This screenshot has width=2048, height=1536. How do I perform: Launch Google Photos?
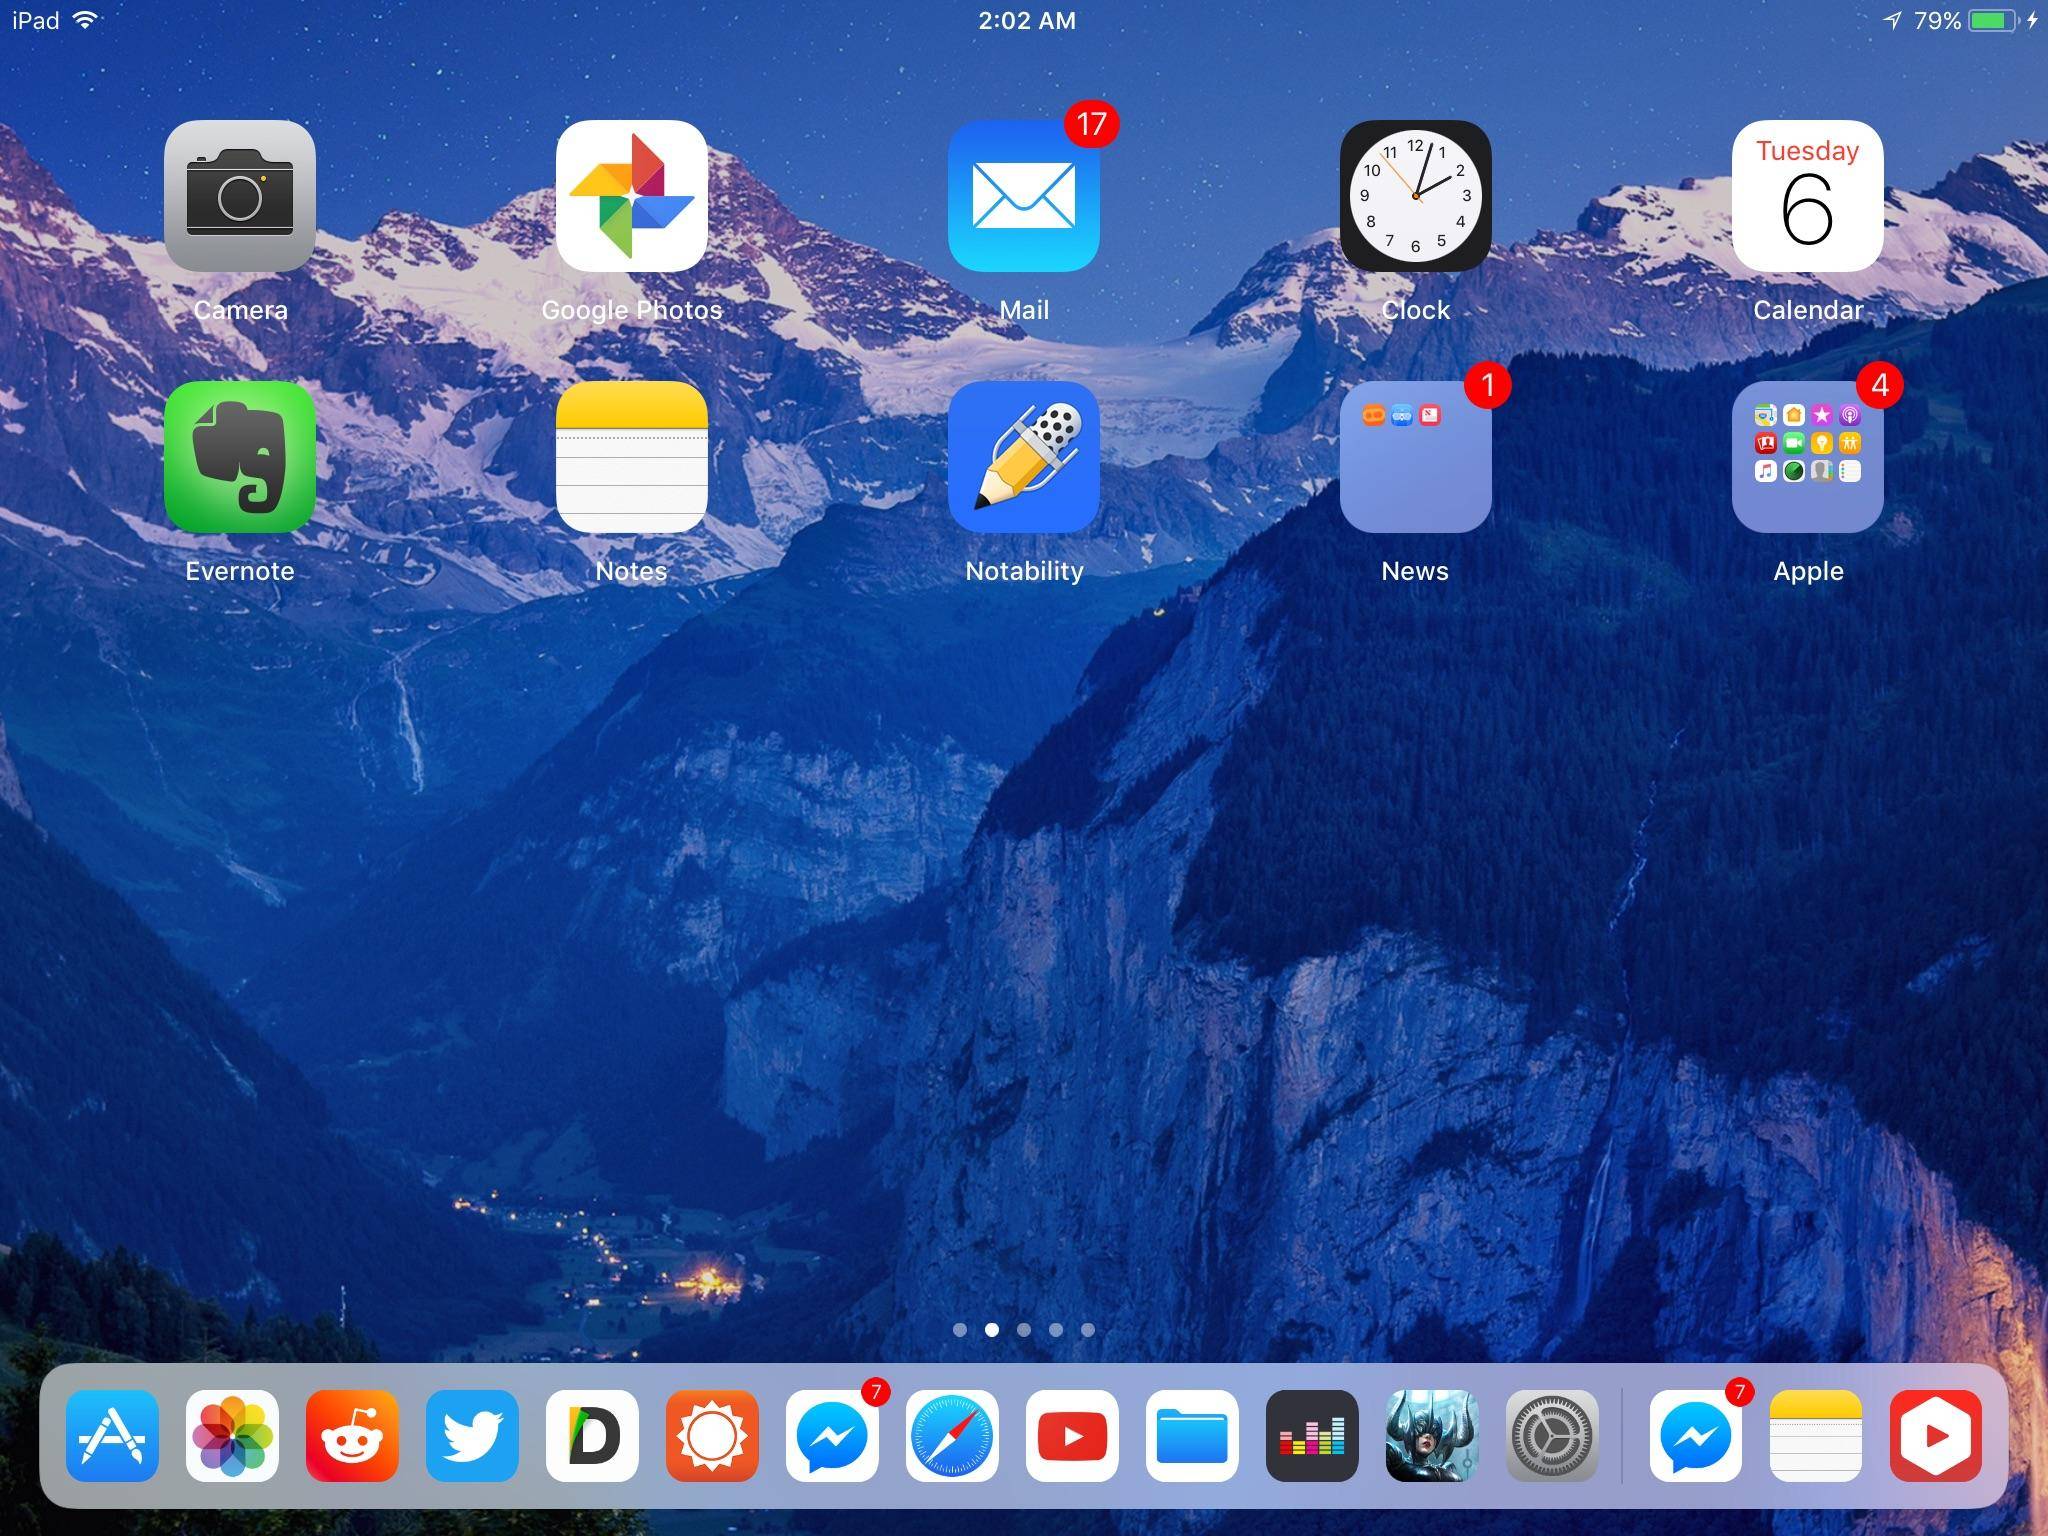(632, 196)
